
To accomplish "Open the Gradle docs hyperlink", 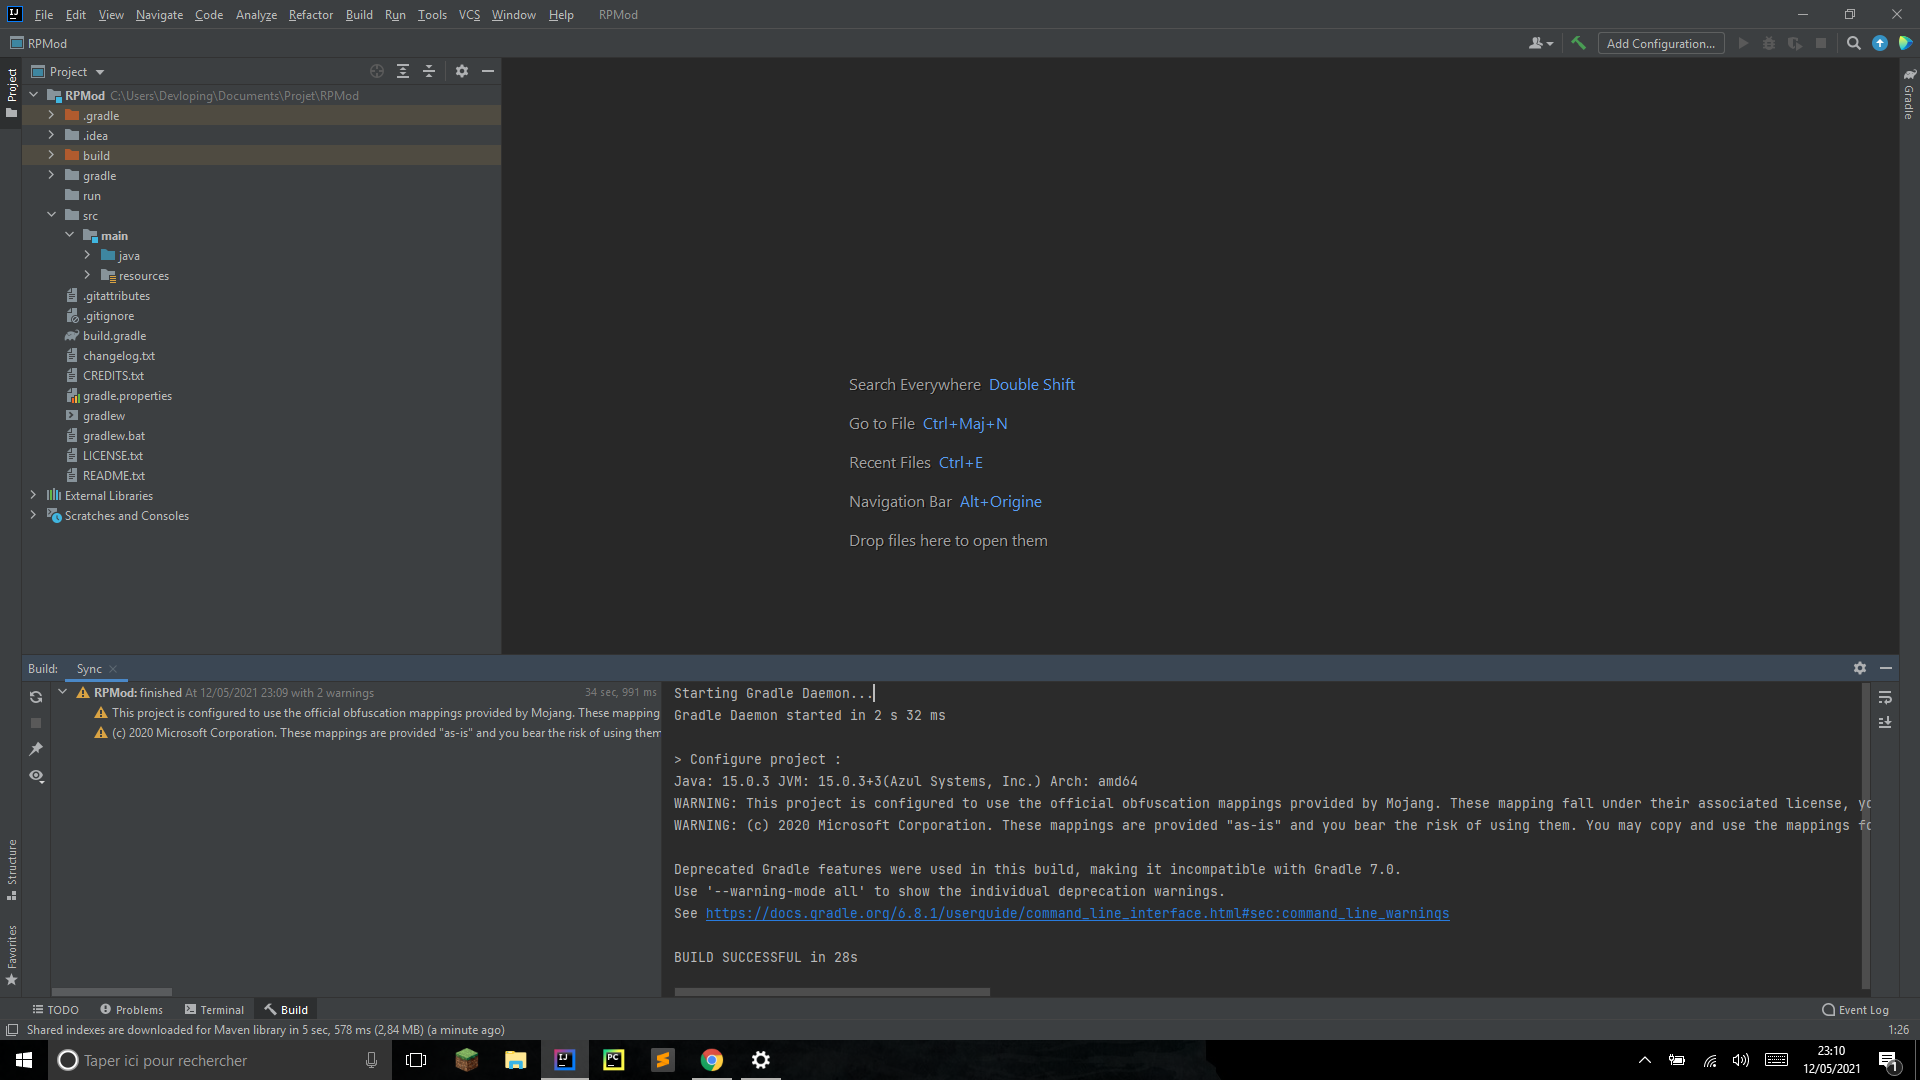I will tap(1077, 913).
